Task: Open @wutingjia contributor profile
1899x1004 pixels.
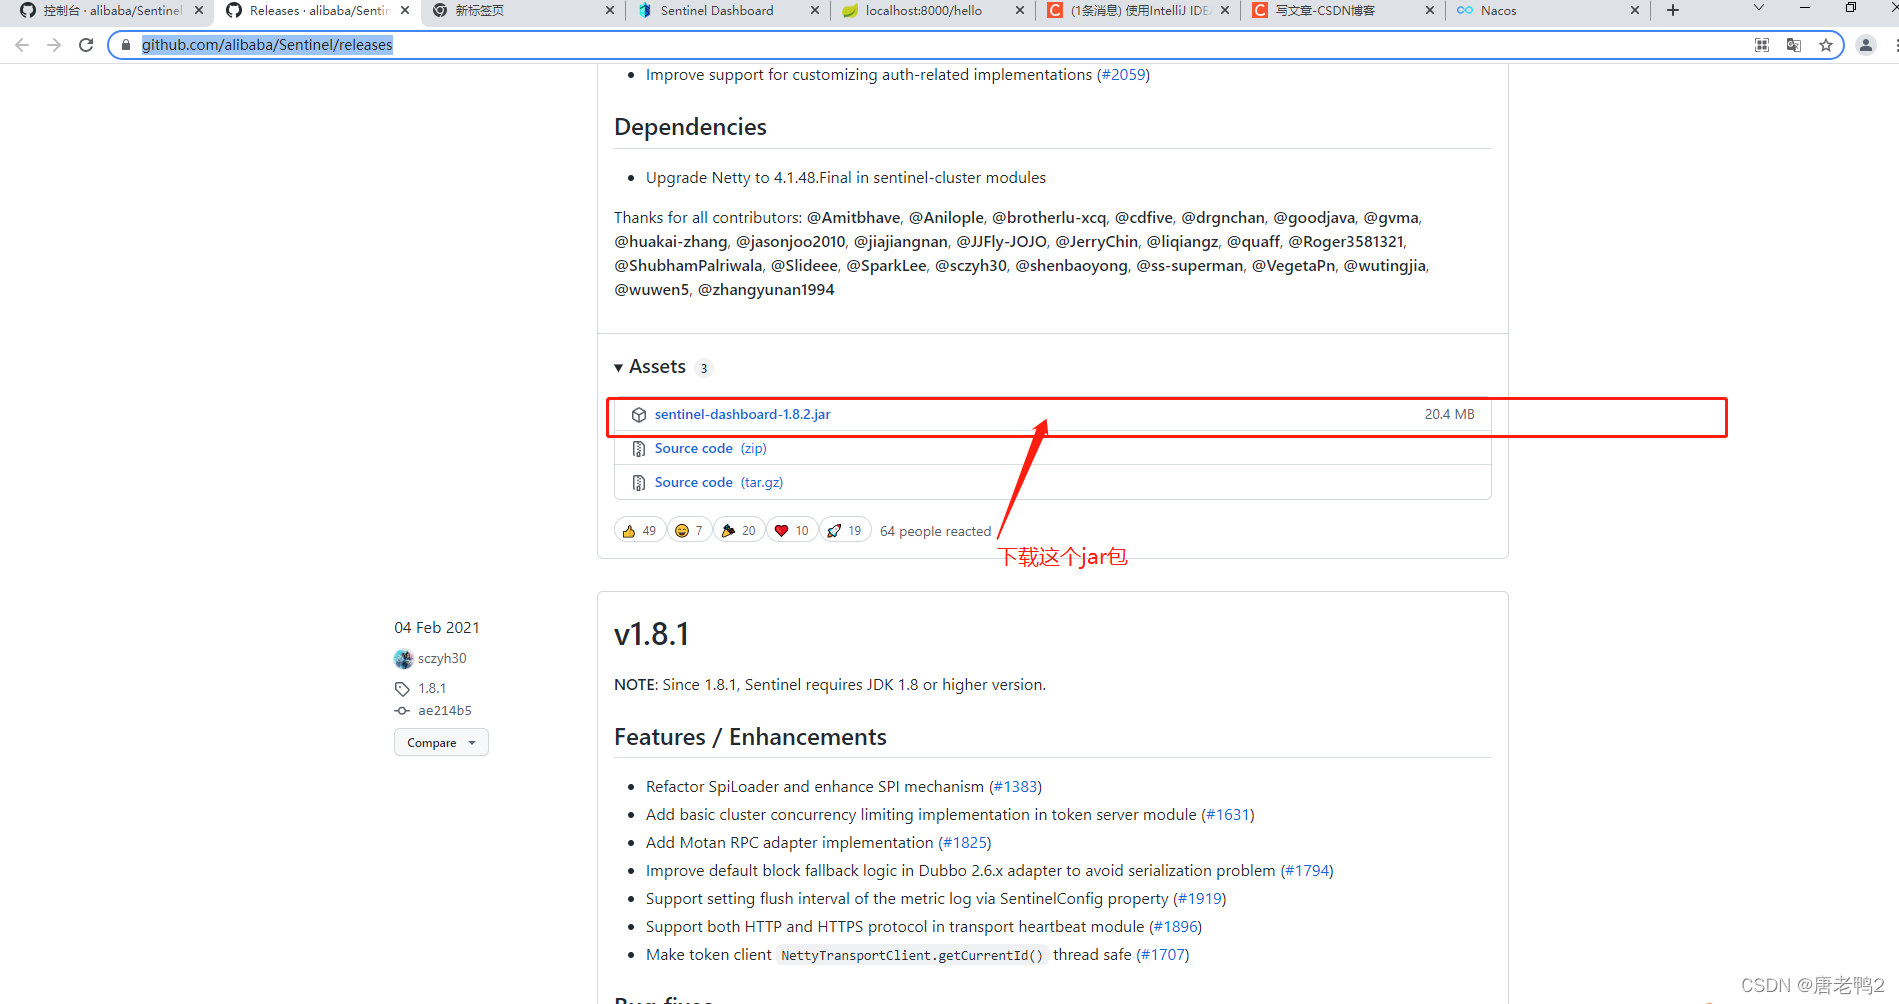Action: (1385, 266)
